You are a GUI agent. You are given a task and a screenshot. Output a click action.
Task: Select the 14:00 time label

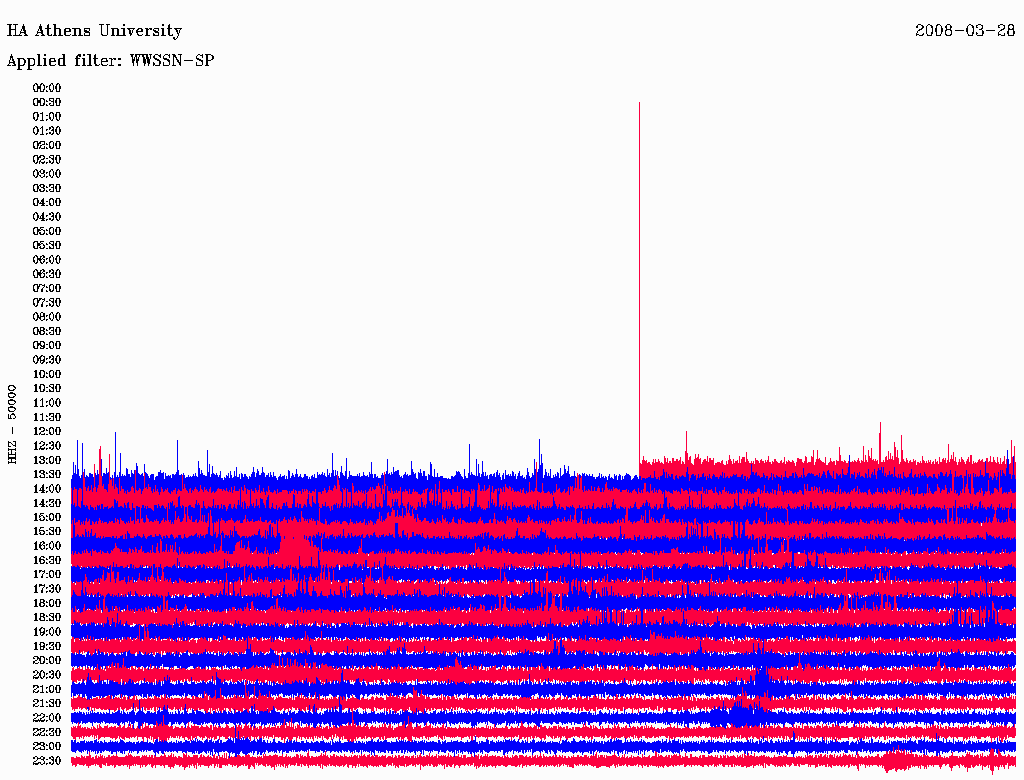pyautogui.click(x=47, y=489)
